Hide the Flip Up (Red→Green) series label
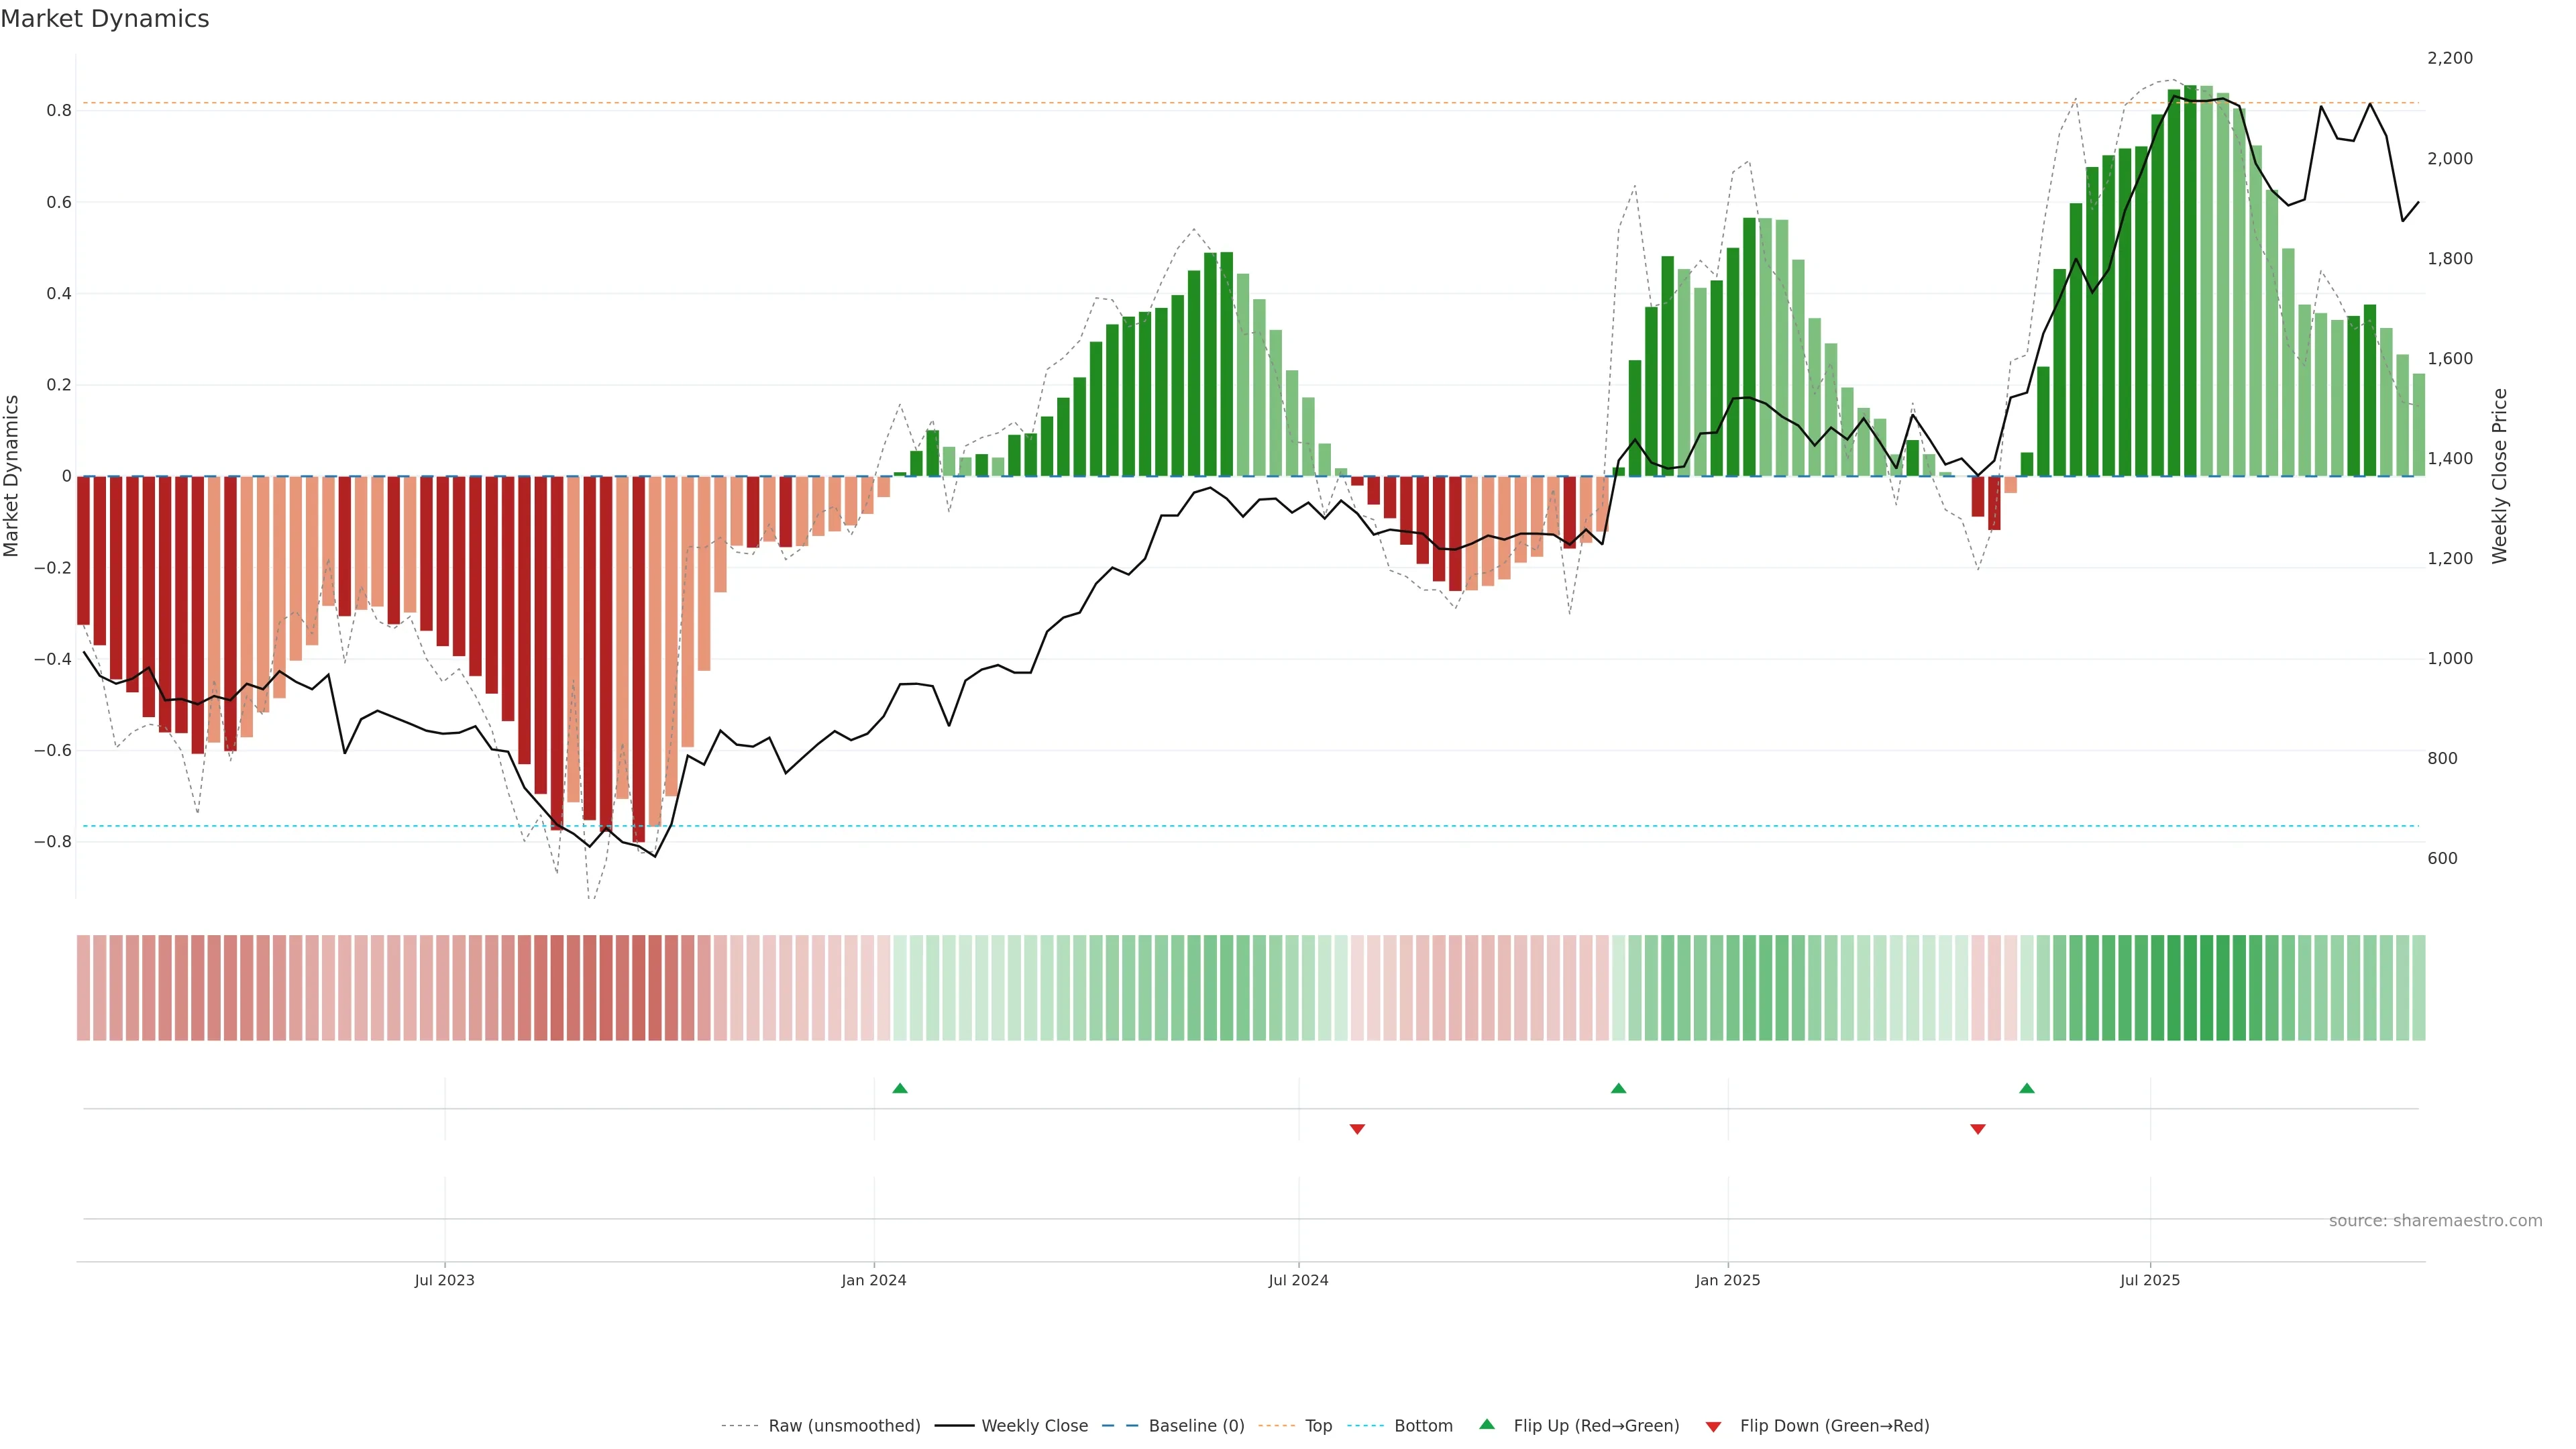Screen dimensions: 2576x1449 pyautogui.click(x=1596, y=1426)
